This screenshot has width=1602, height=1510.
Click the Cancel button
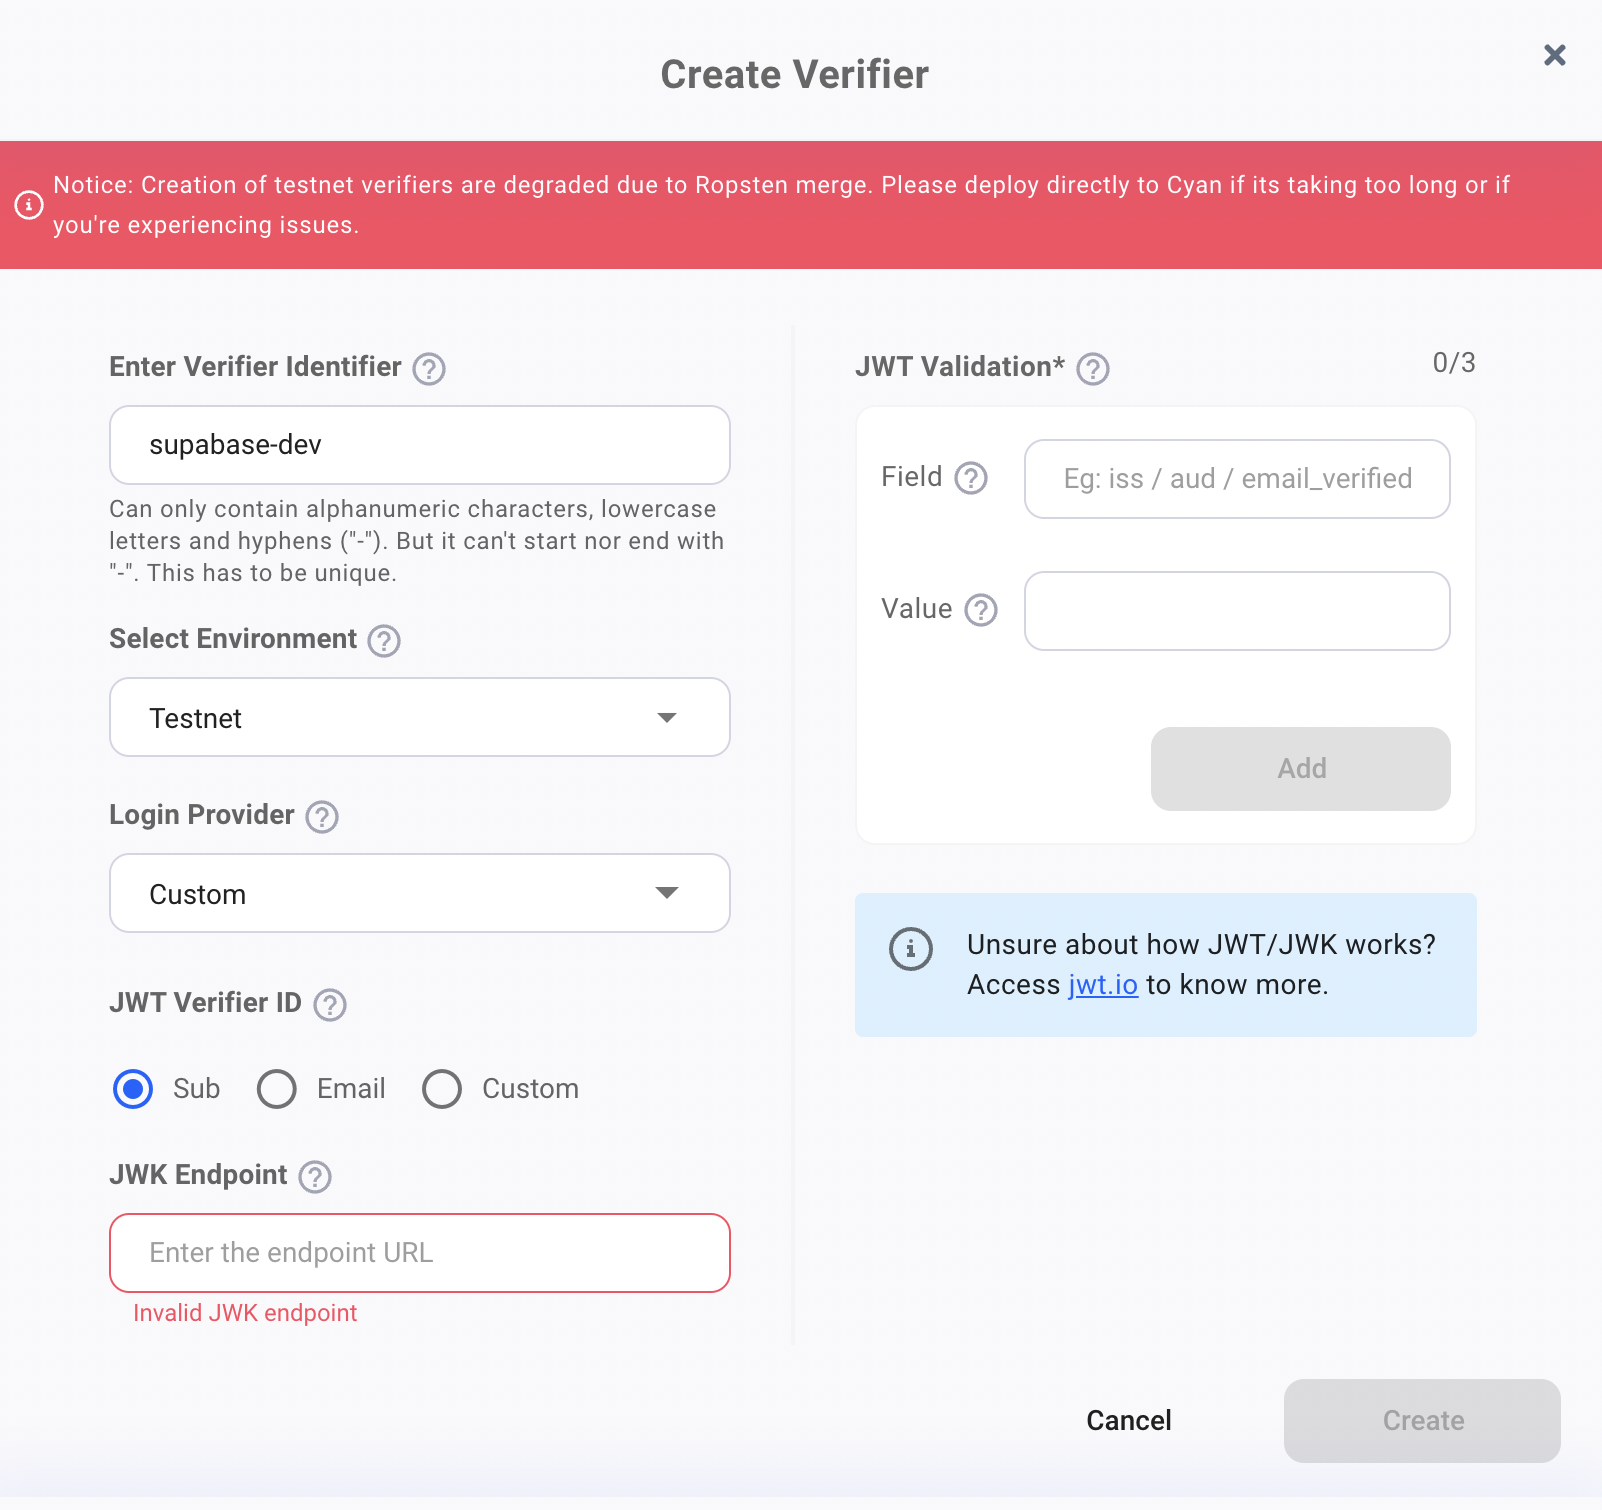pyautogui.click(x=1128, y=1420)
